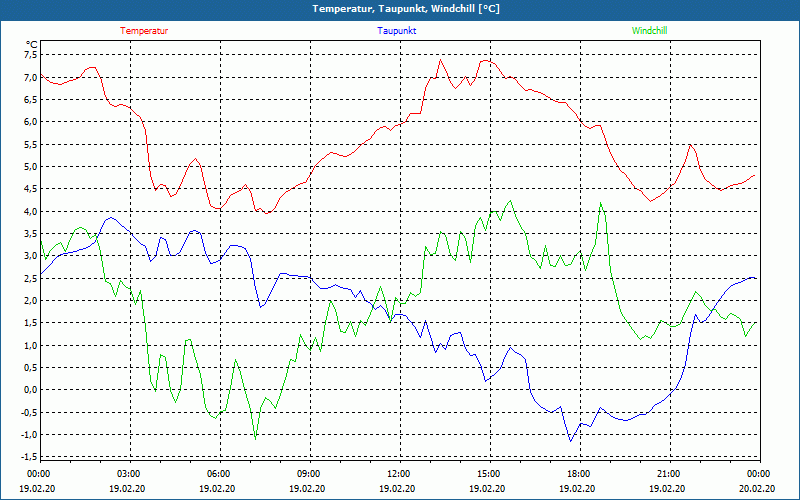Click the 7,0 y-axis value

31,77
